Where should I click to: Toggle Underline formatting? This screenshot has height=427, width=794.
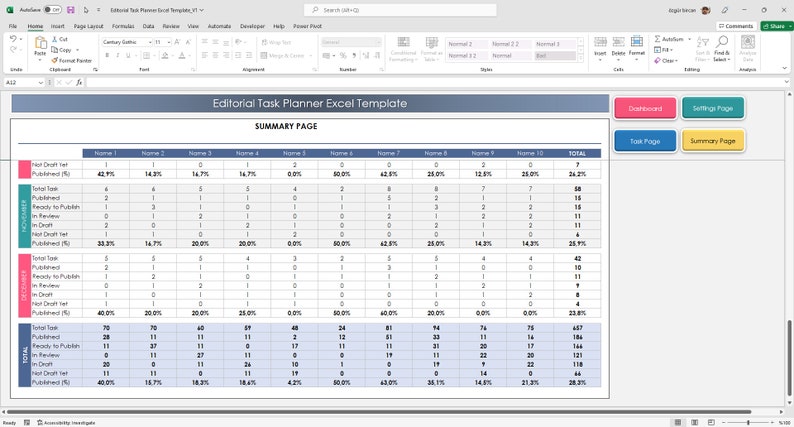click(x=128, y=55)
